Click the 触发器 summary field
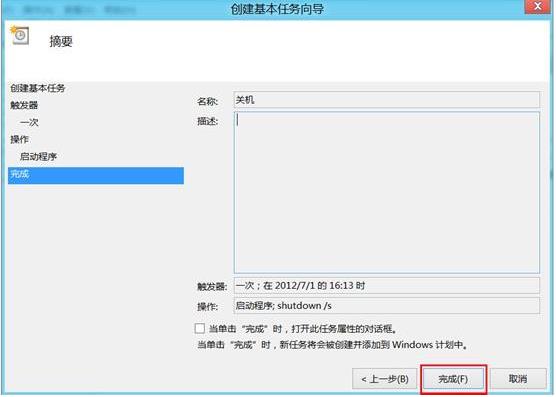The height and width of the screenshot is (397, 556). (x=387, y=285)
